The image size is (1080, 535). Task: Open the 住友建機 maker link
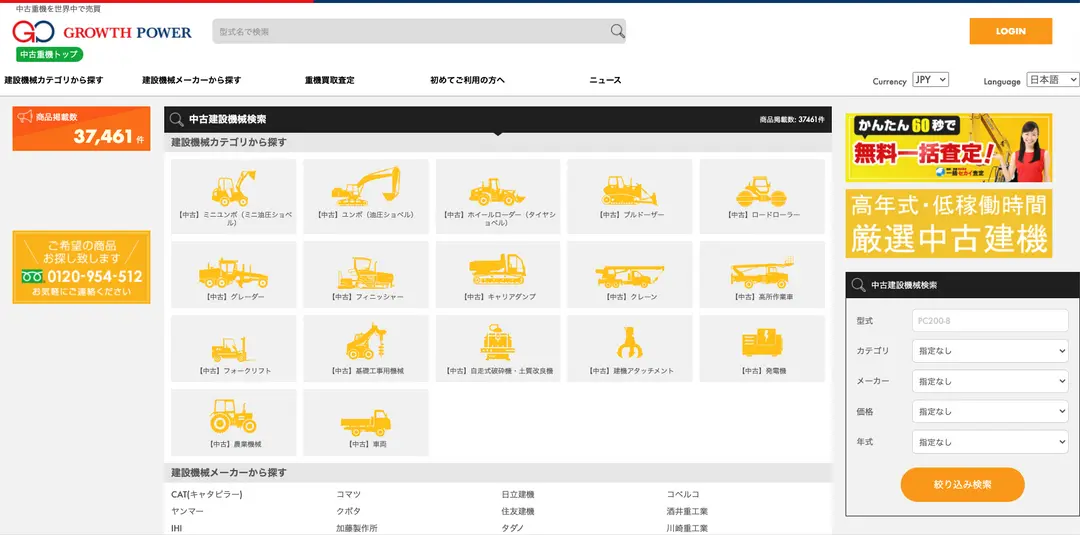[x=518, y=512]
